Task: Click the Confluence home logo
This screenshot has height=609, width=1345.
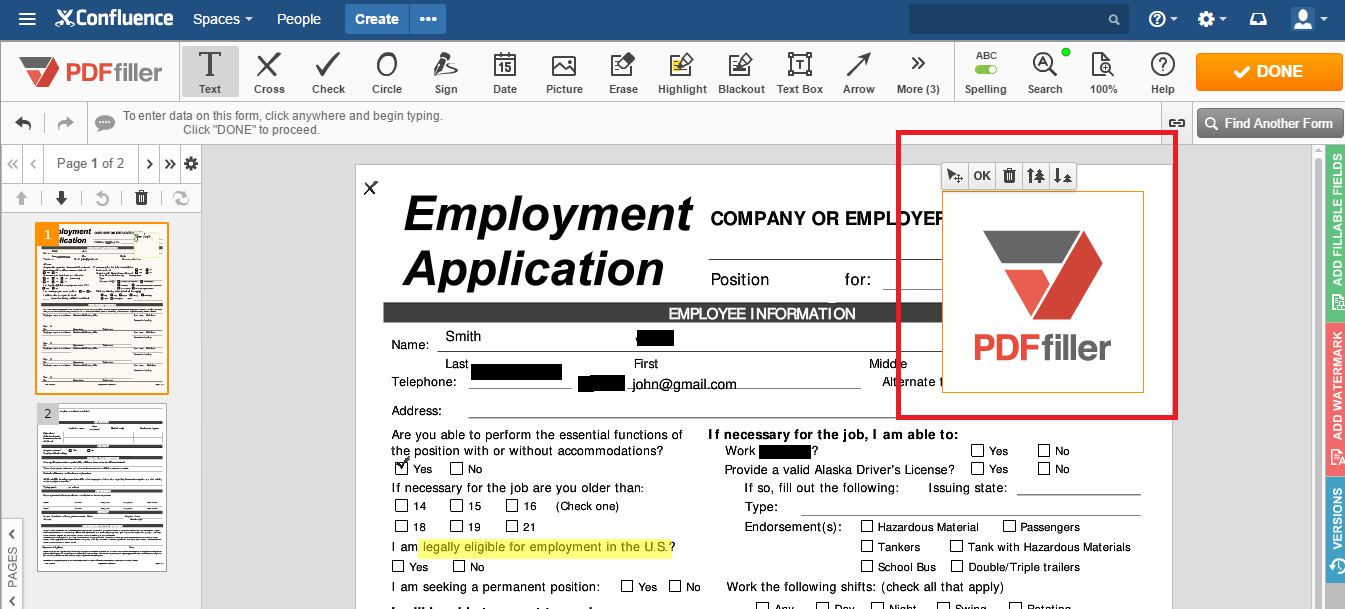Action: (x=114, y=19)
